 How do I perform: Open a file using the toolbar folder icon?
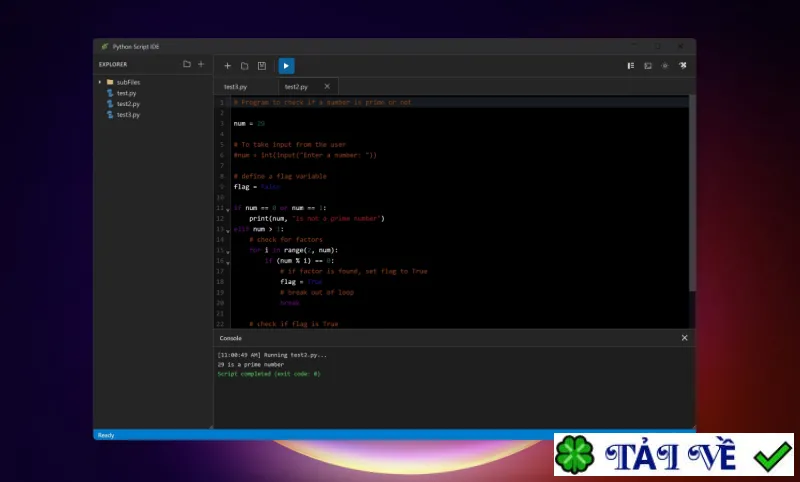244,66
